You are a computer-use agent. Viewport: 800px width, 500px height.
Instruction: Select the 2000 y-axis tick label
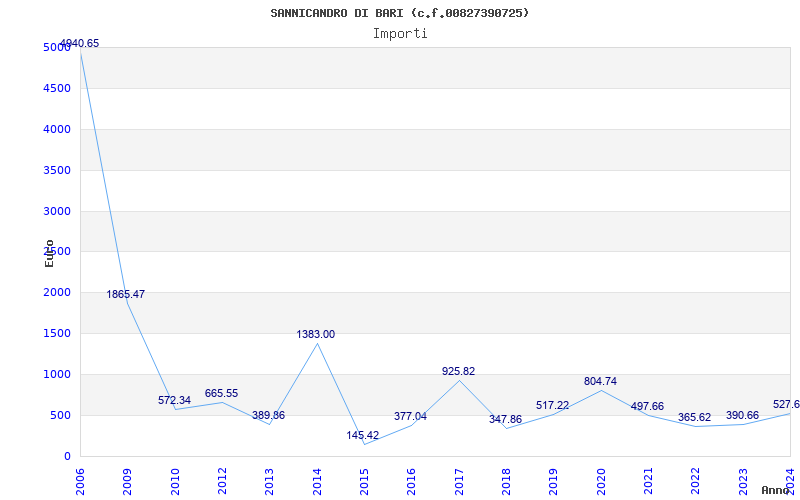pos(57,293)
